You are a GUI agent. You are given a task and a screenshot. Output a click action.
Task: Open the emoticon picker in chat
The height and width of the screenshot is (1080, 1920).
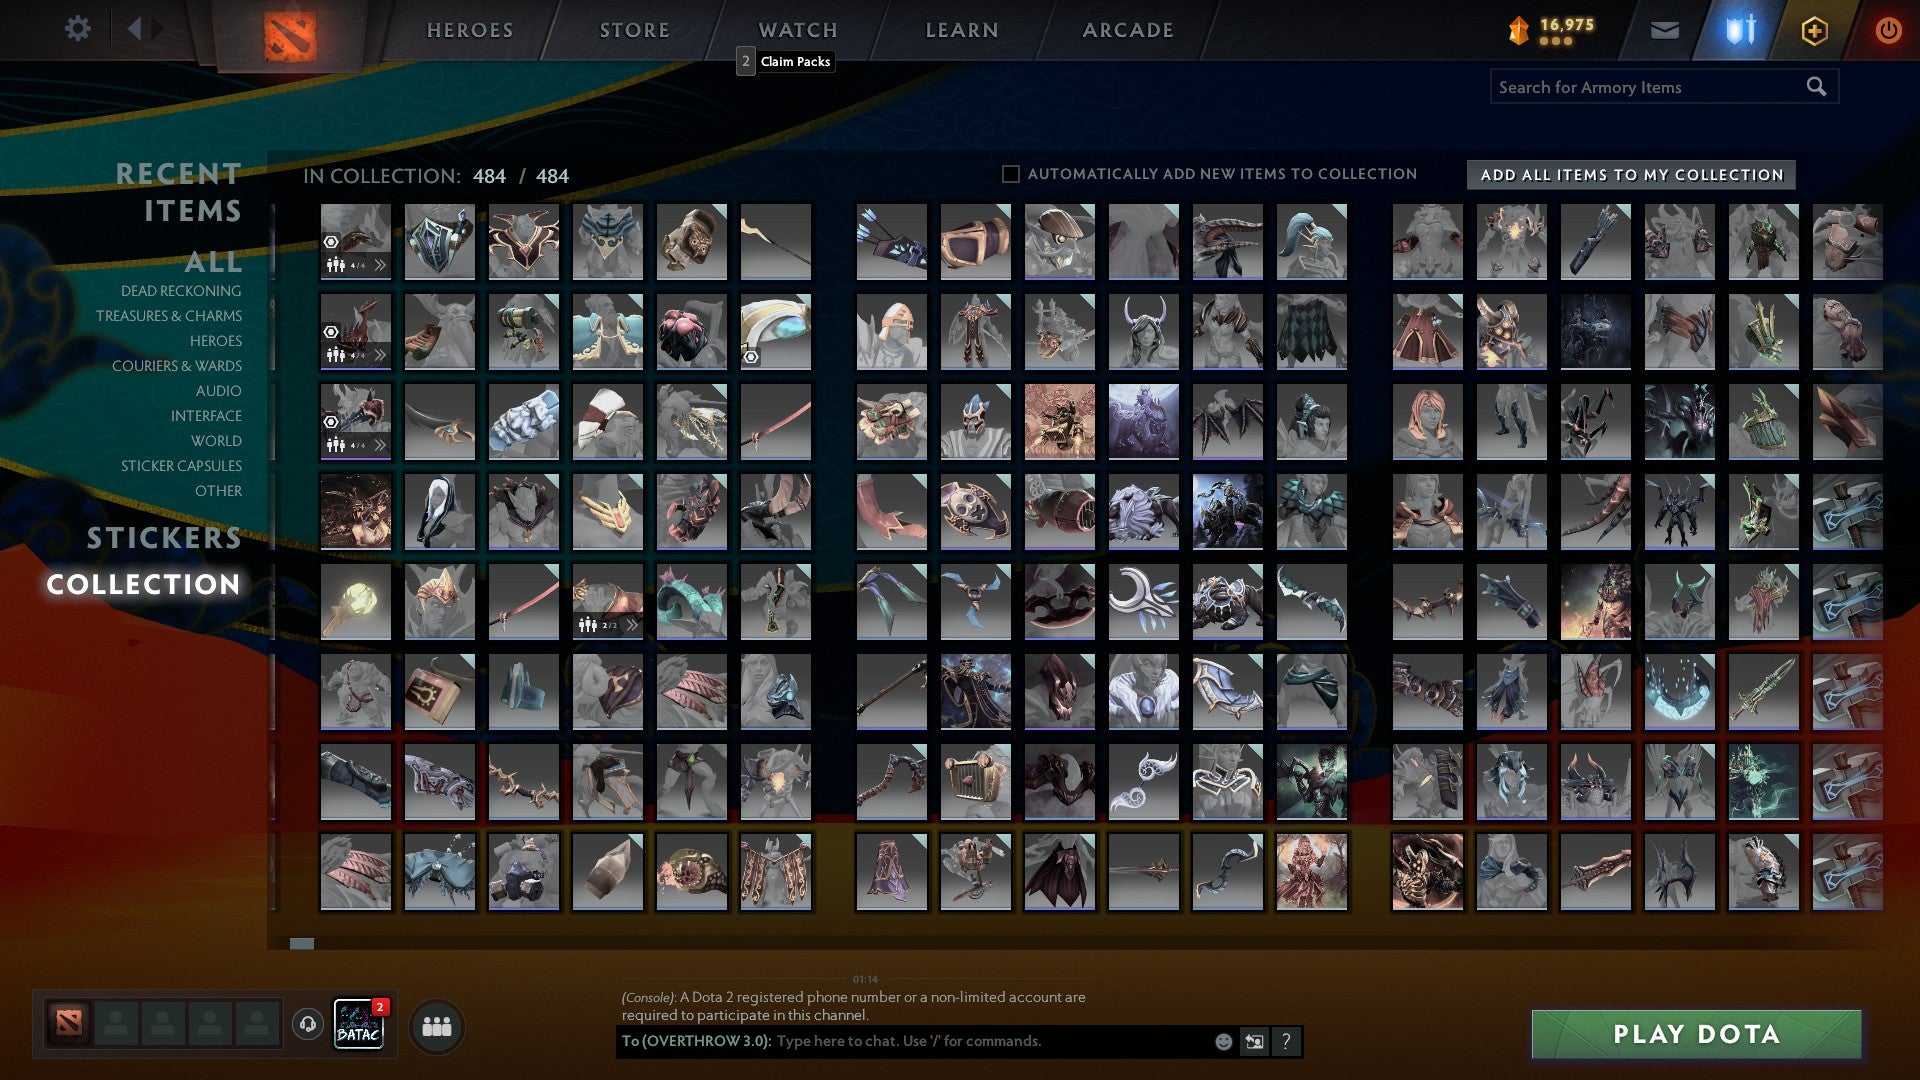pyautogui.click(x=1223, y=1042)
